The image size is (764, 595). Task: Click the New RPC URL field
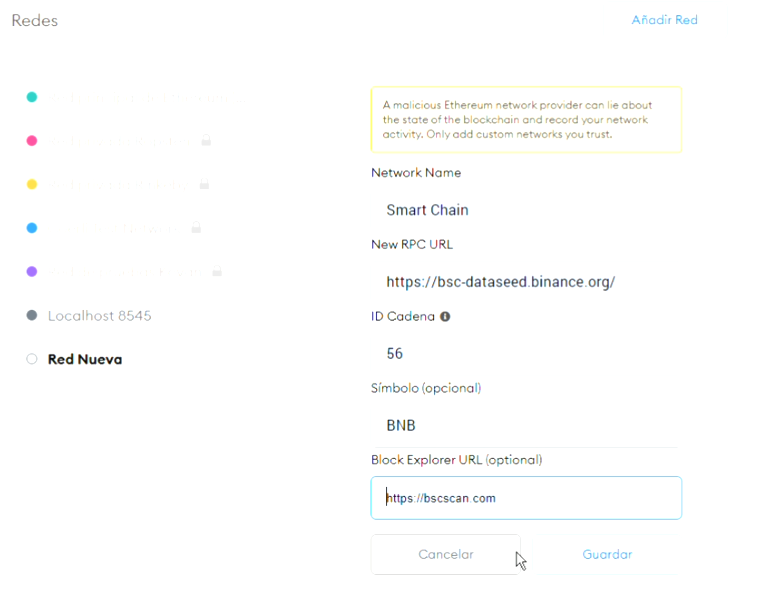pyautogui.click(x=526, y=282)
